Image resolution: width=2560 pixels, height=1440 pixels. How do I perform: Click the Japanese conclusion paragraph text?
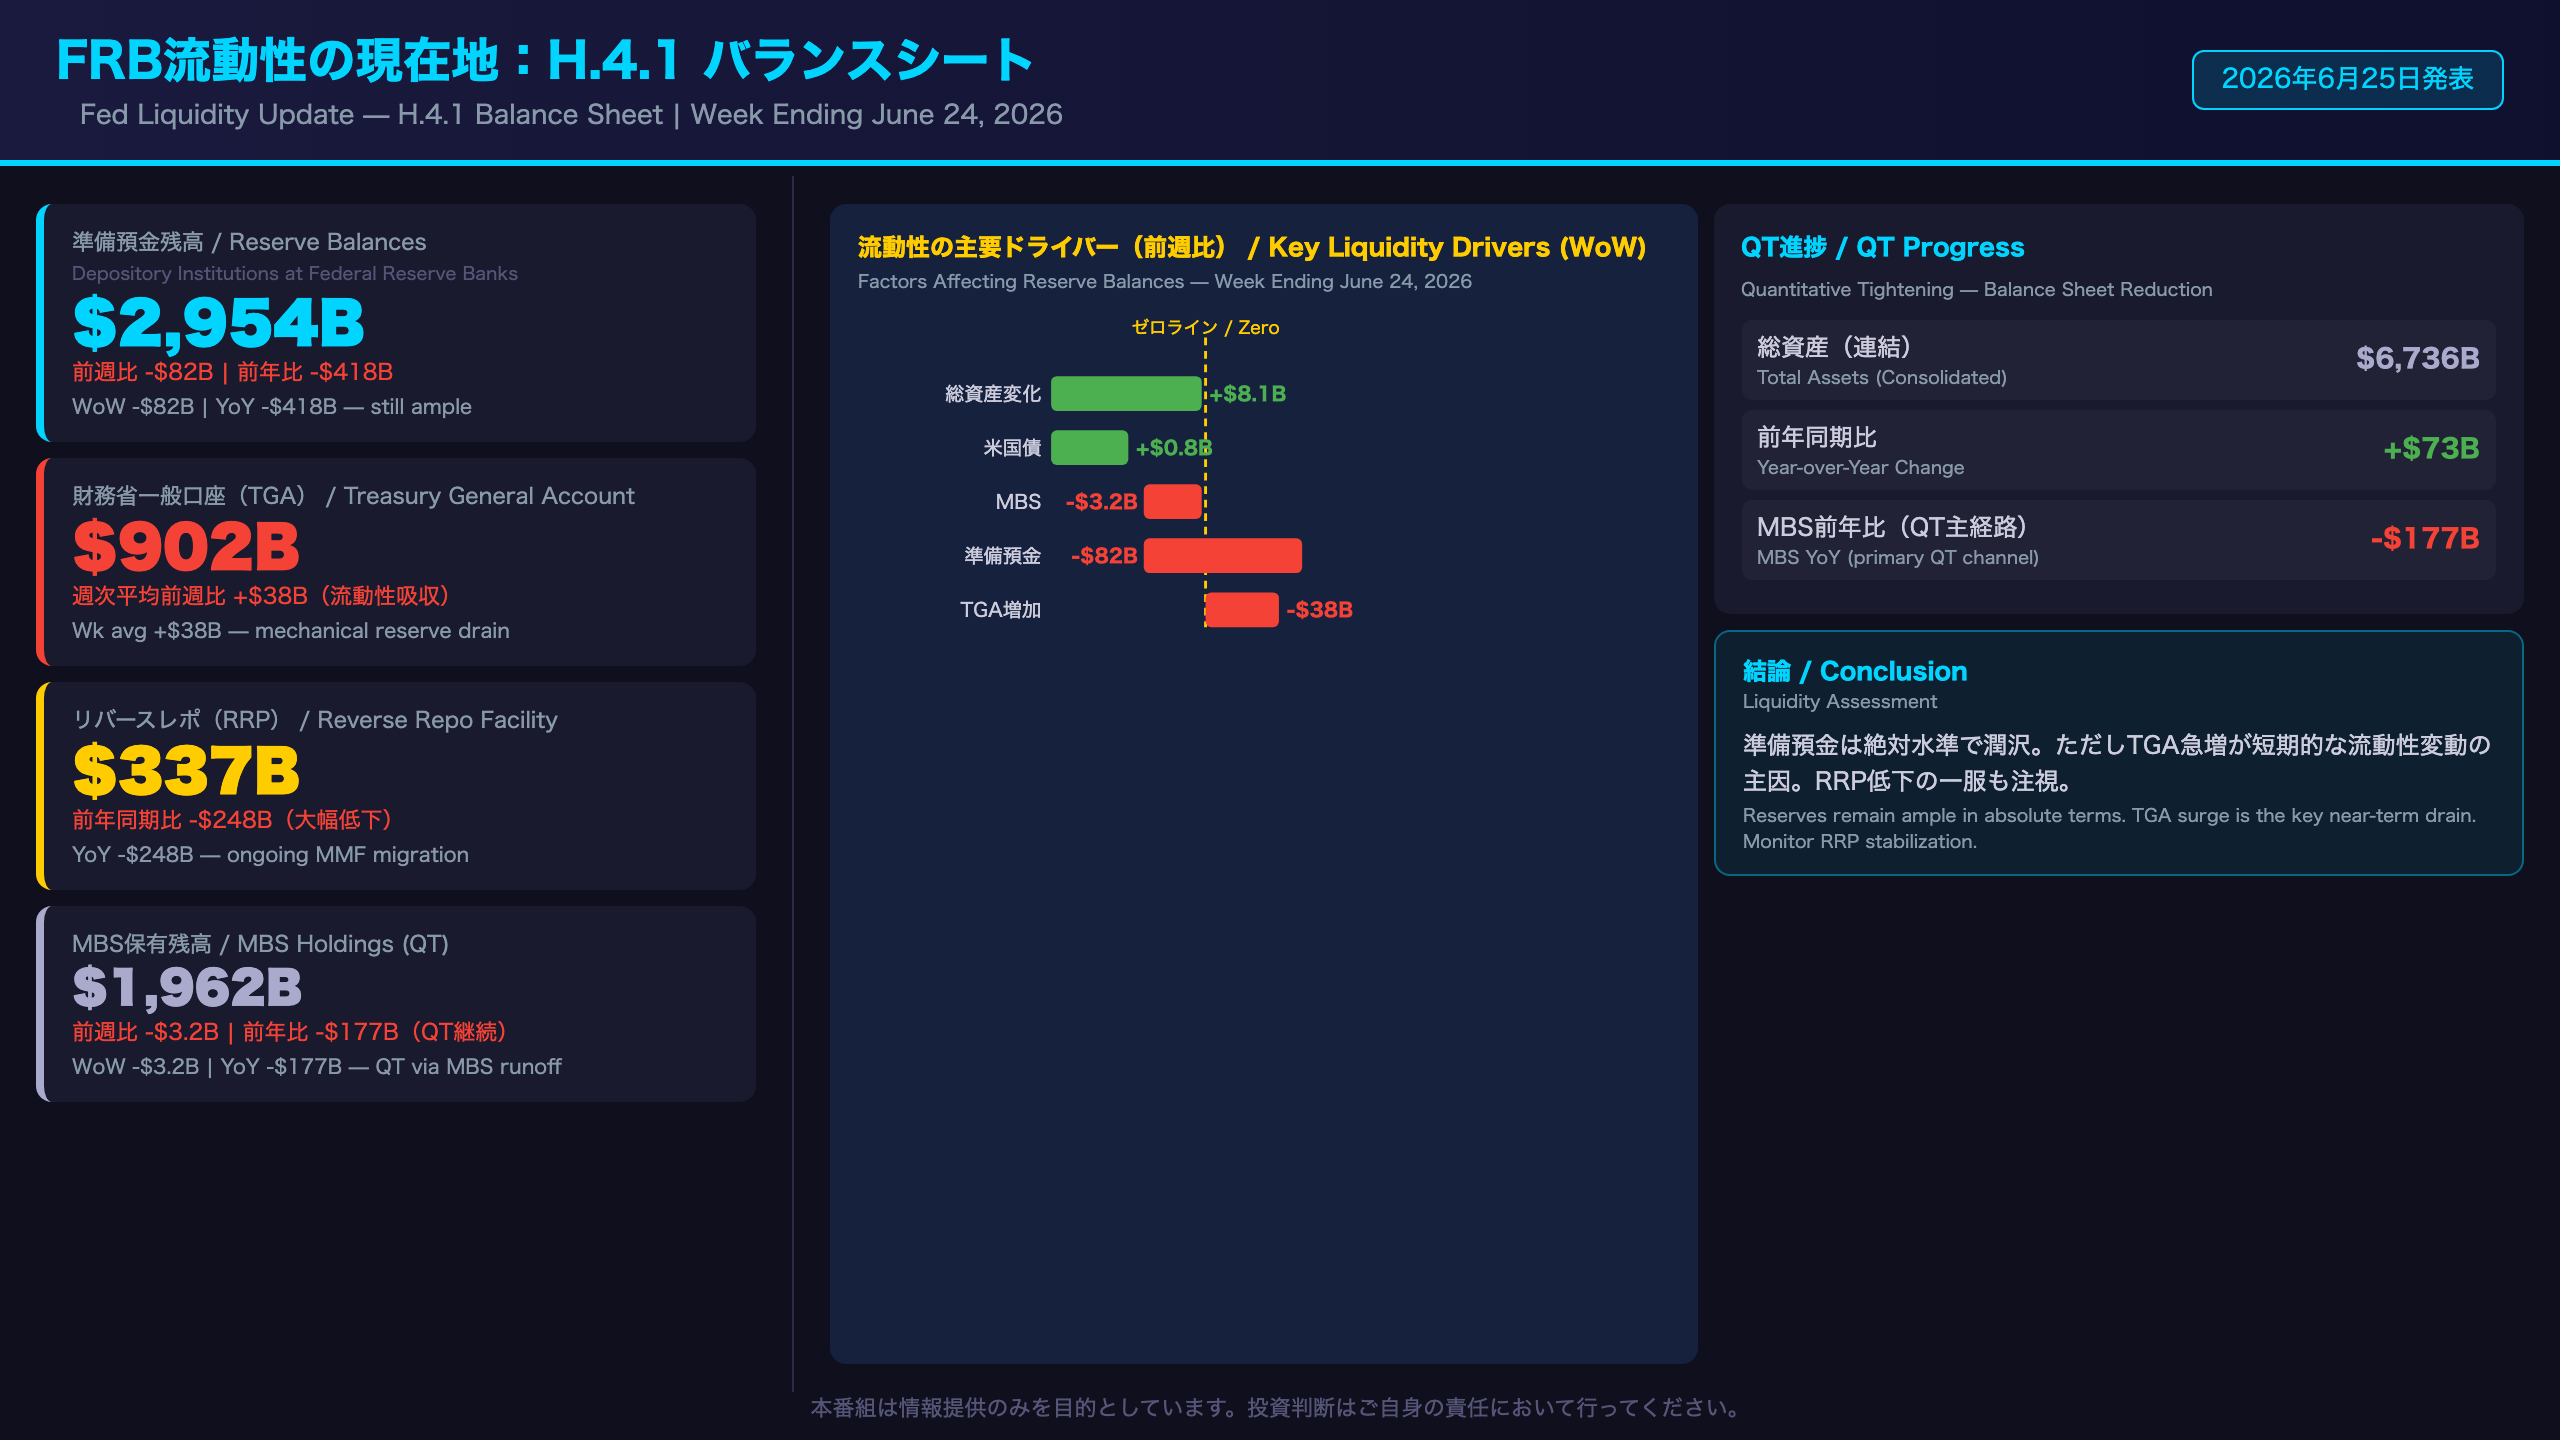pyautogui.click(x=2116, y=763)
